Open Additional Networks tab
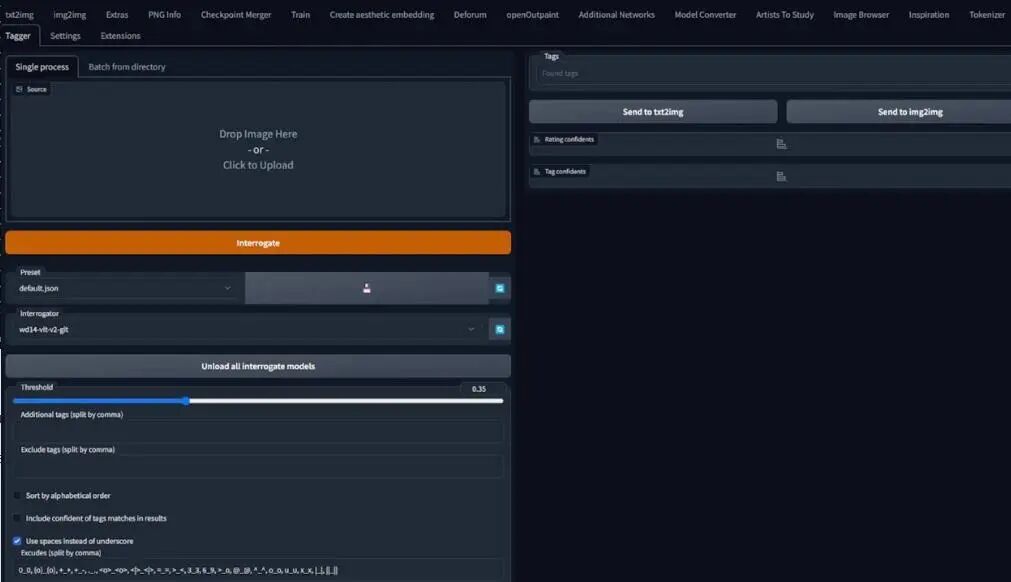Viewport: 1011px width, 582px height. pos(616,14)
